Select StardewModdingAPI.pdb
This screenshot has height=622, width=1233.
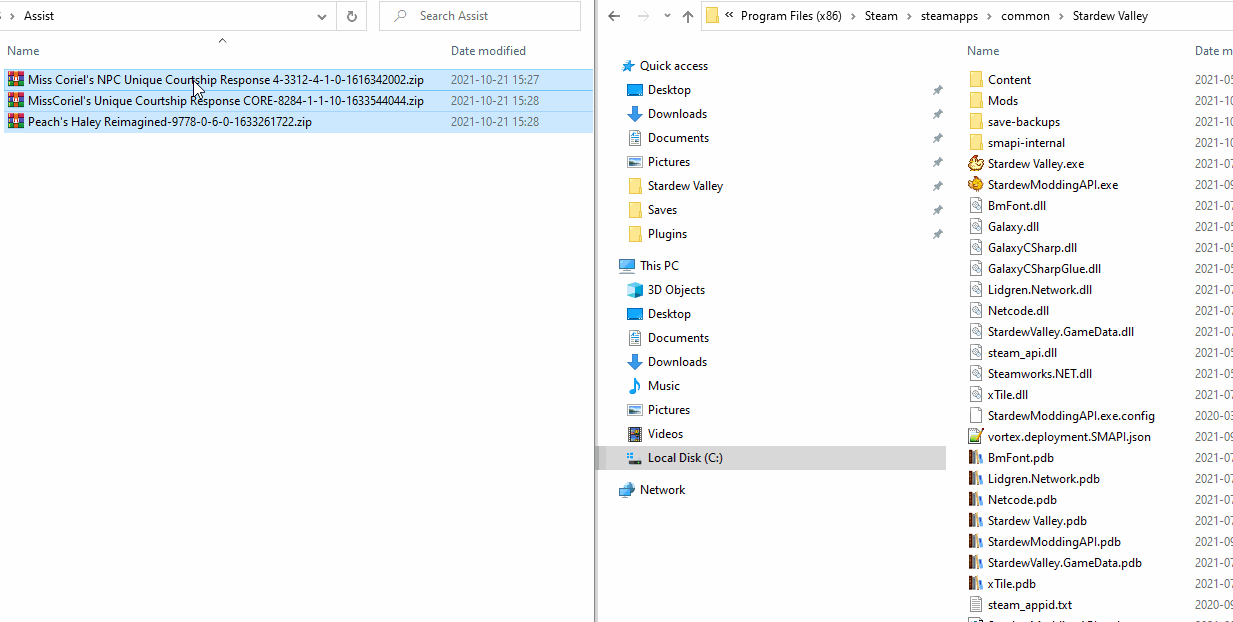coord(1054,542)
